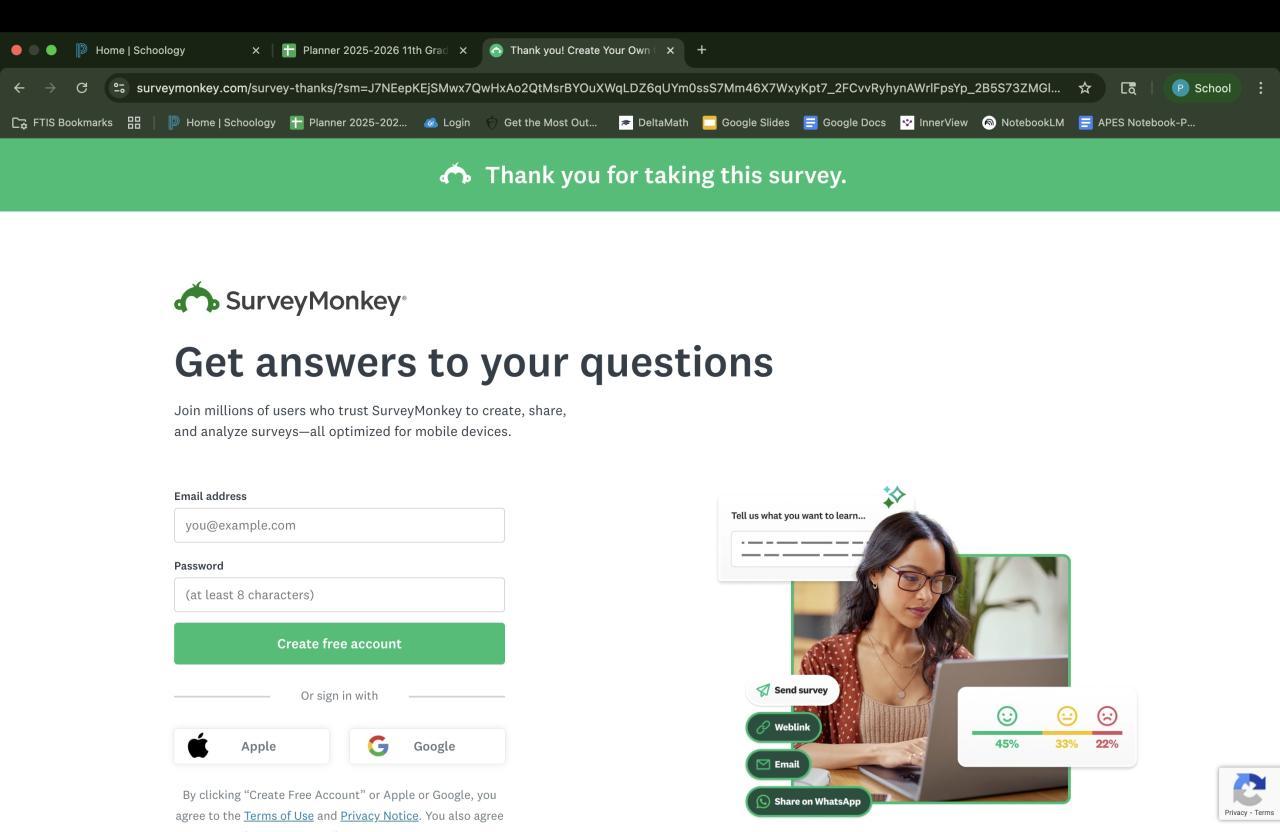Screen dimensions: 1280x832
Task: Click the SurveyMonkey logo
Action: click(290, 299)
